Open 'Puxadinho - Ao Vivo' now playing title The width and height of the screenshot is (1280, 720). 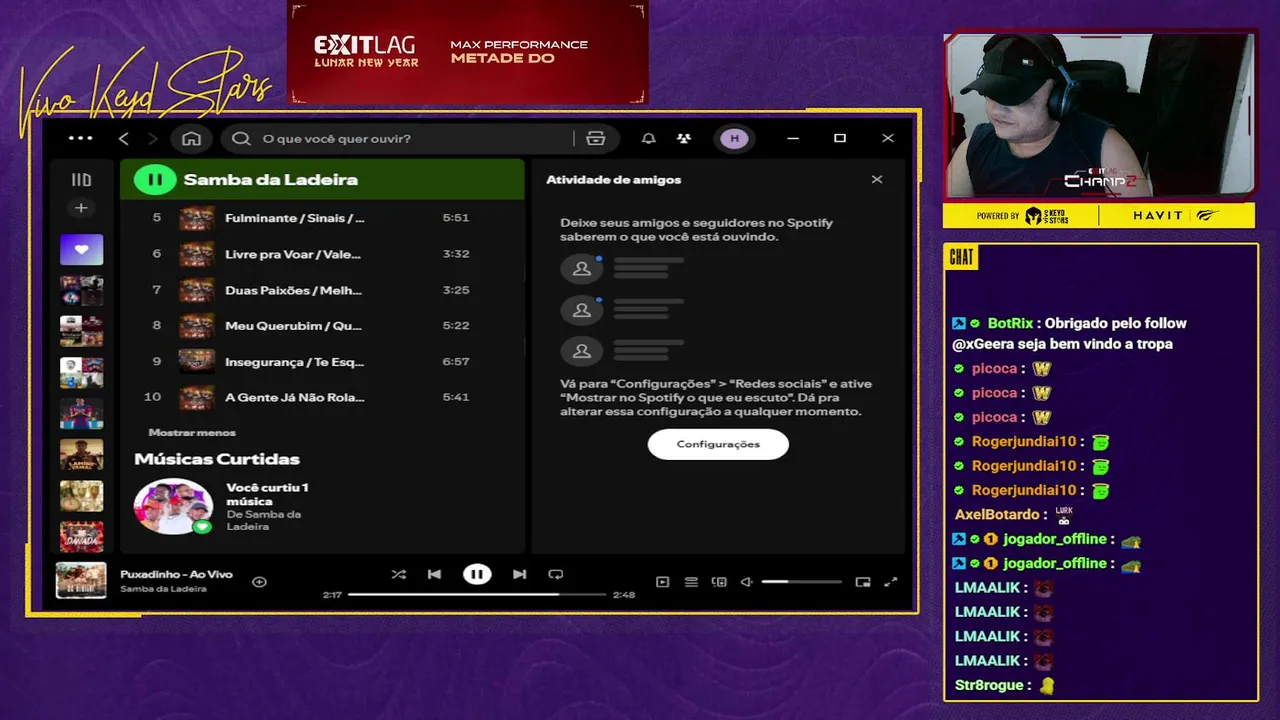pos(176,575)
